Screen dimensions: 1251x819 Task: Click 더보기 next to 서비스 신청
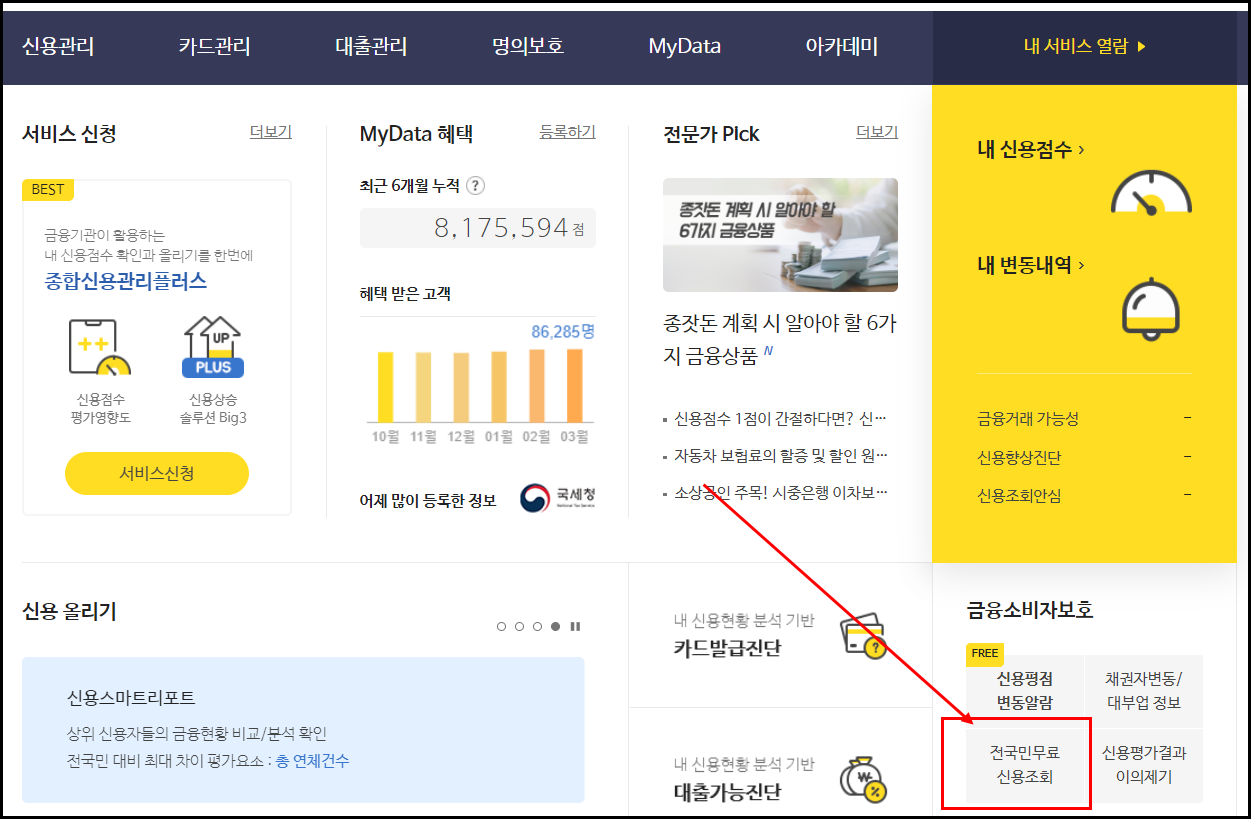pyautogui.click(x=271, y=132)
